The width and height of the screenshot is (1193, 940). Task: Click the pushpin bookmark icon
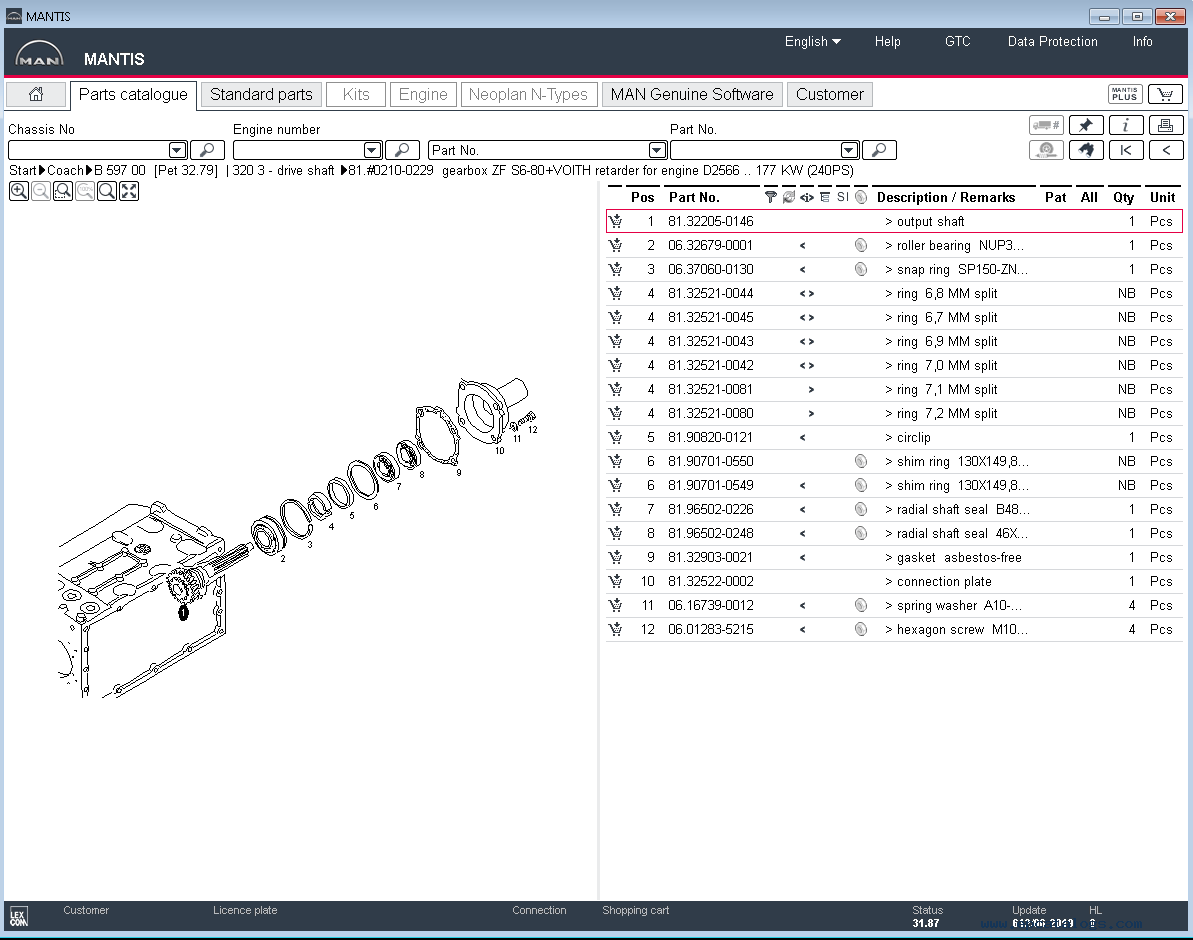click(1086, 126)
